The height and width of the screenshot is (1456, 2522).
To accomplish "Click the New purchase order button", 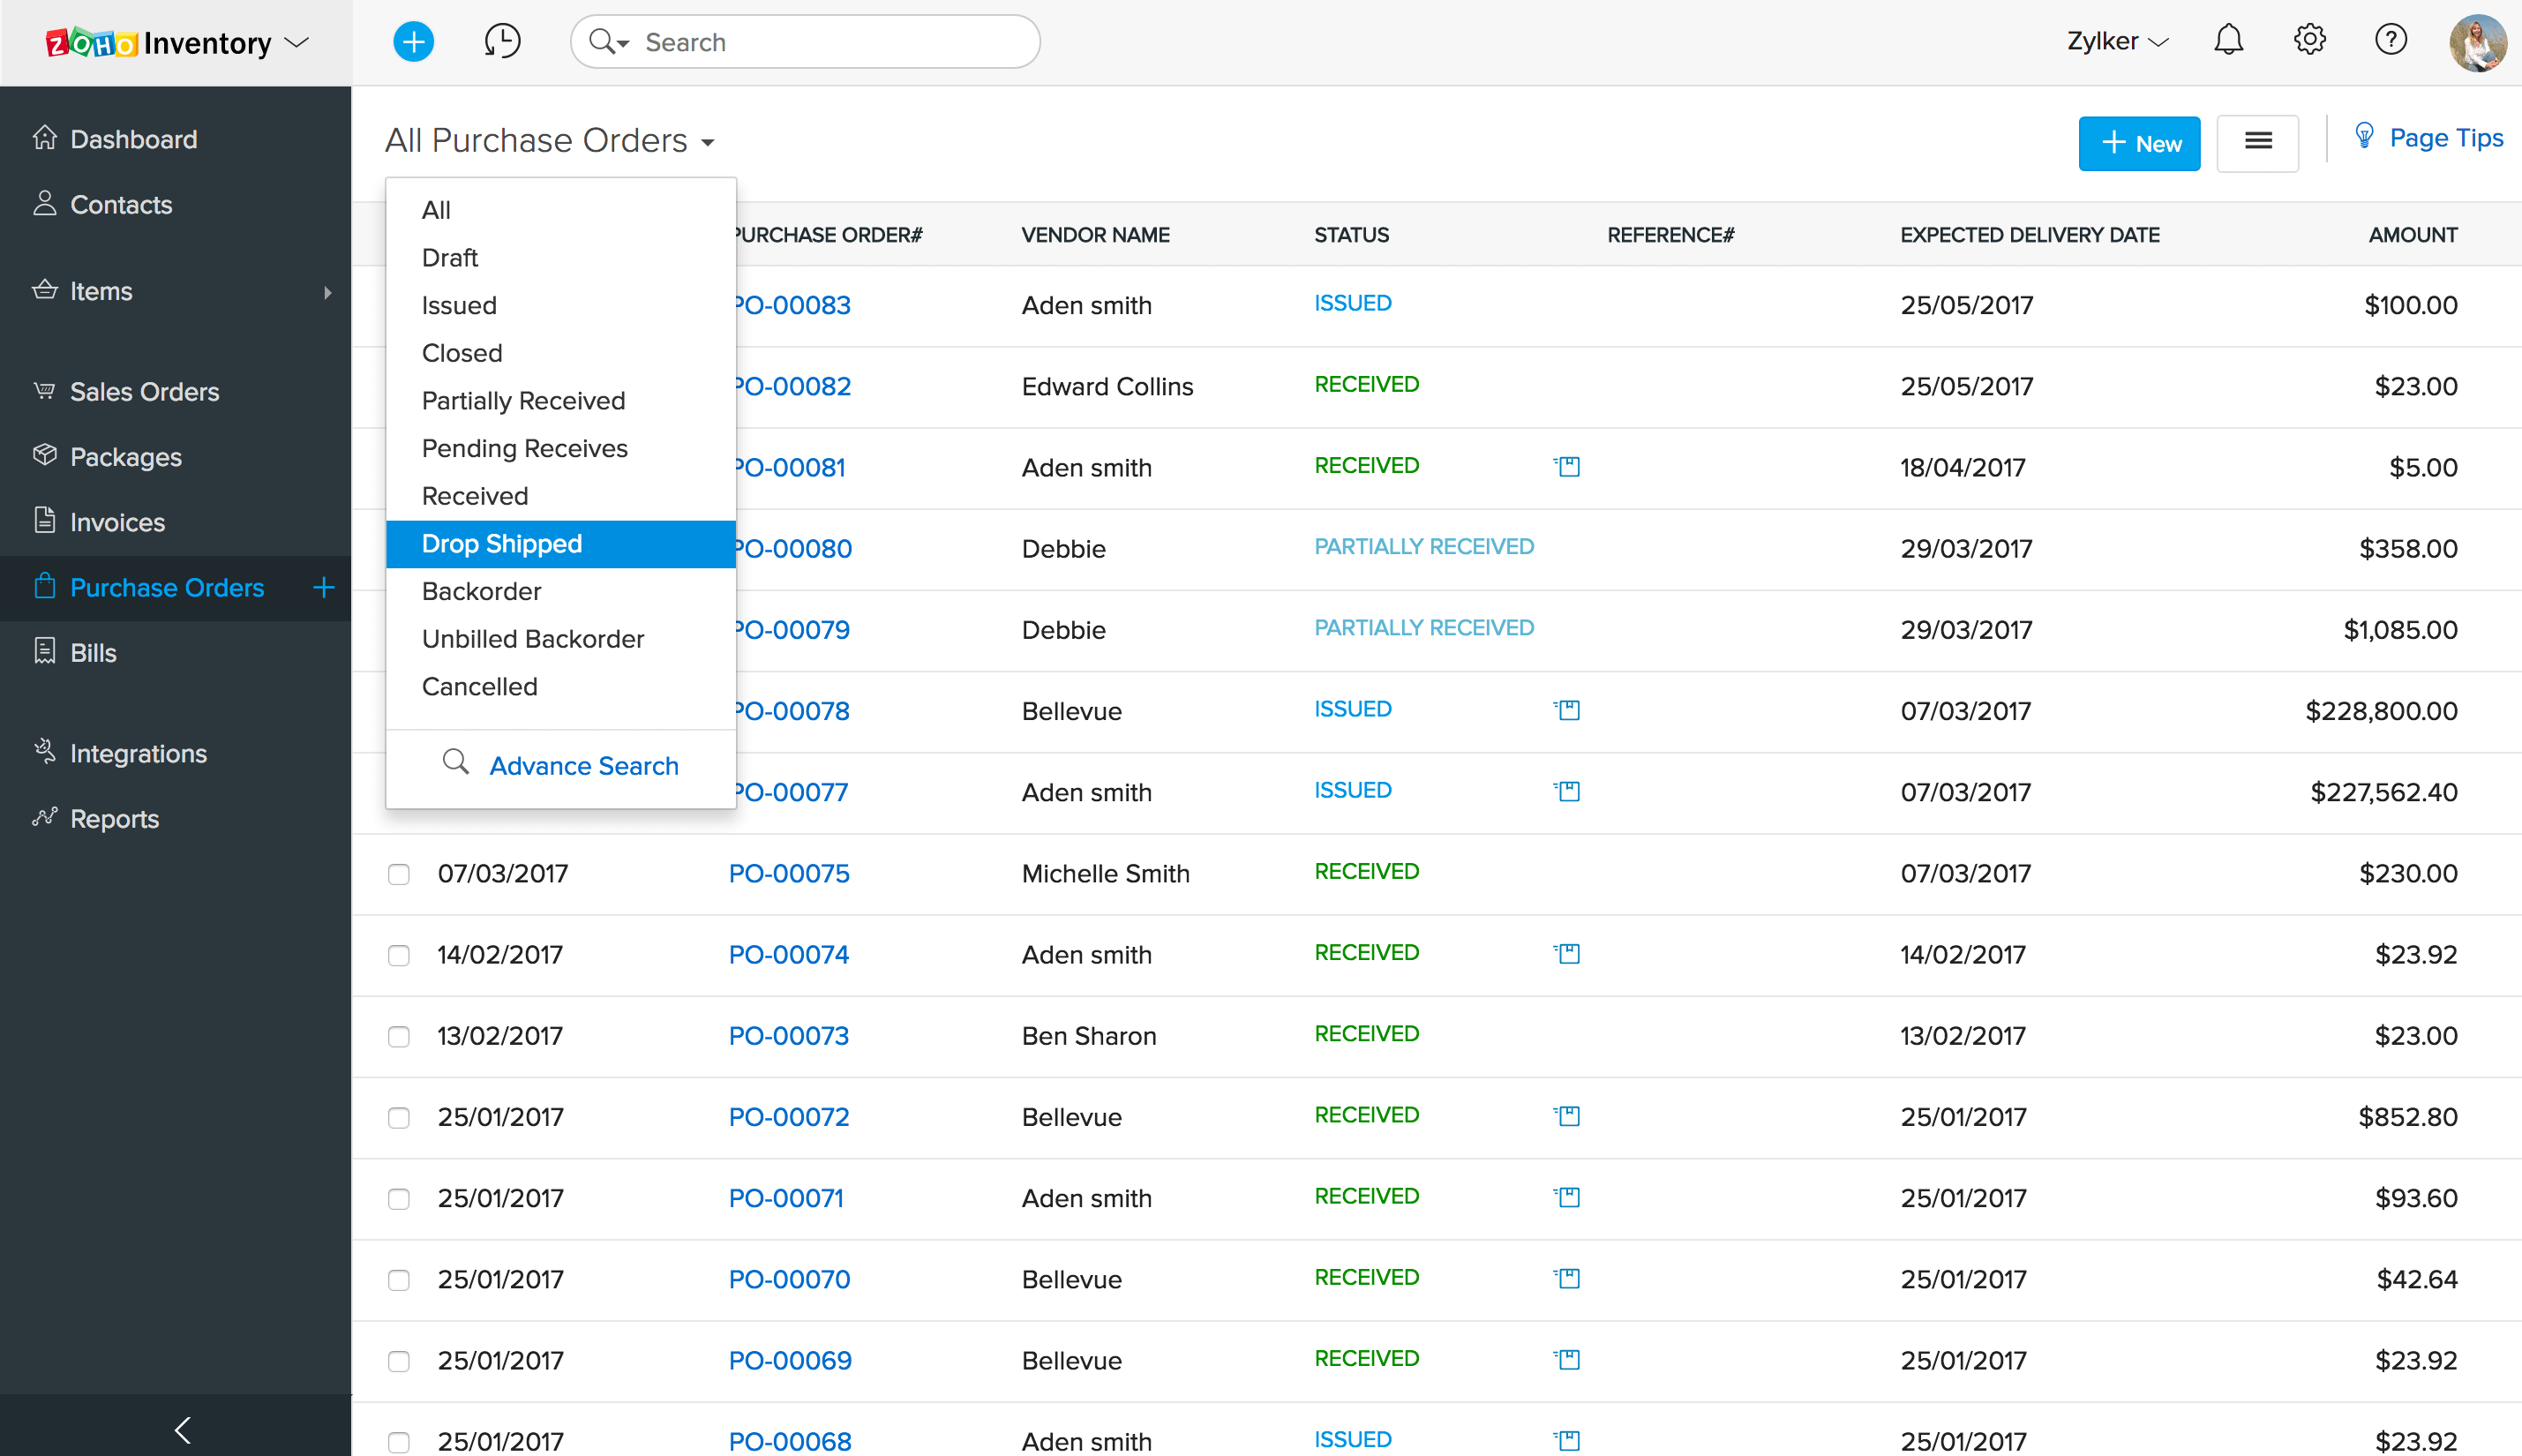I will pyautogui.click(x=2138, y=144).
